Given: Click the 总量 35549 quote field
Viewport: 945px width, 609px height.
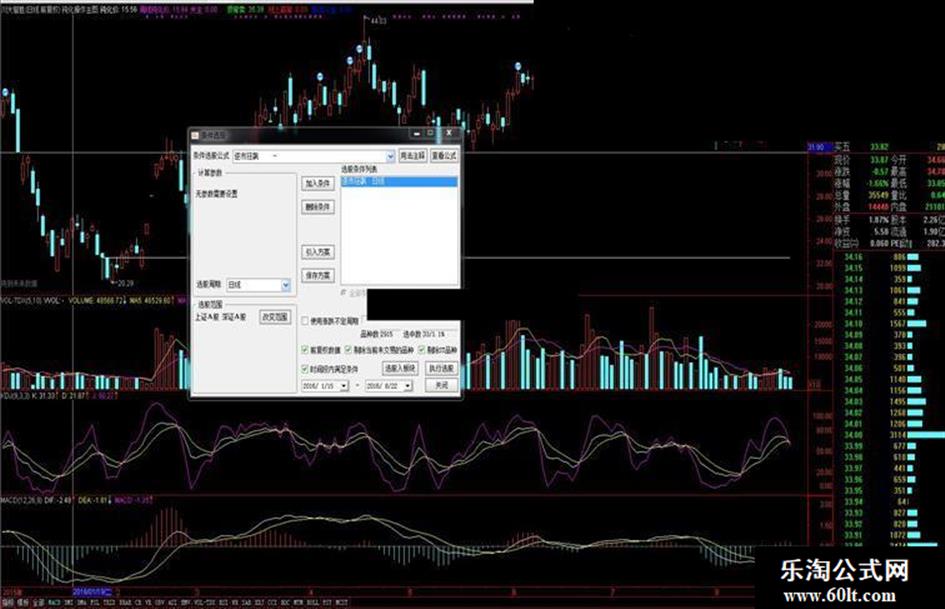Looking at the screenshot, I should tap(862, 195).
